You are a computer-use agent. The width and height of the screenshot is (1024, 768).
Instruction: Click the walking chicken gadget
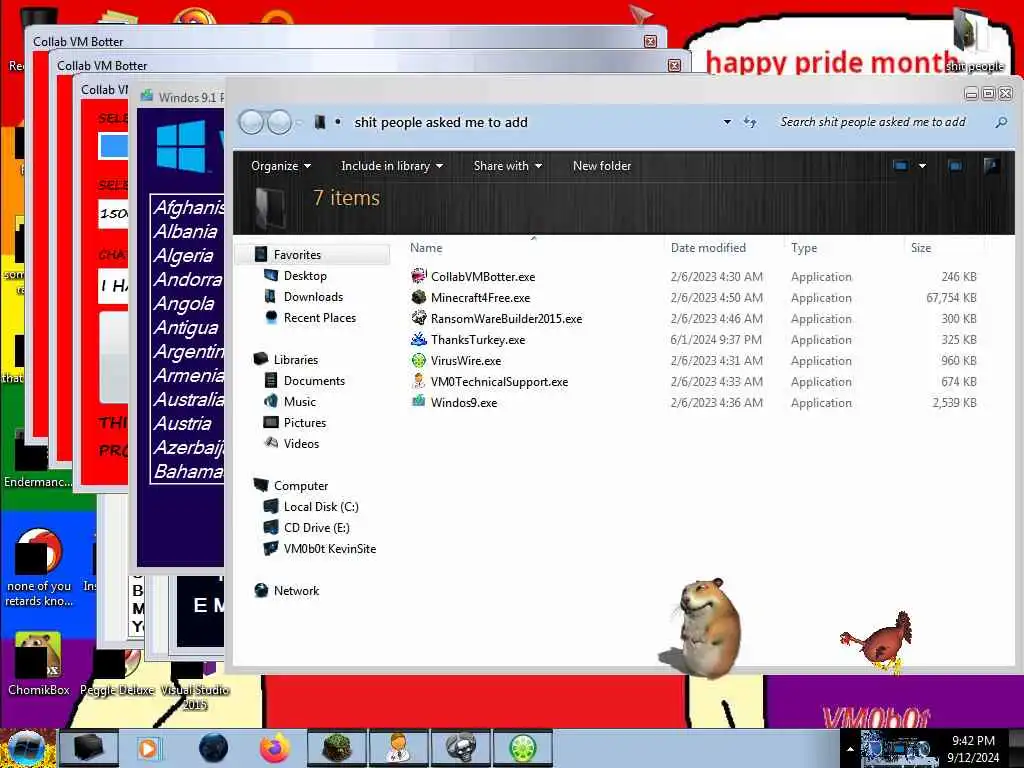click(876, 641)
